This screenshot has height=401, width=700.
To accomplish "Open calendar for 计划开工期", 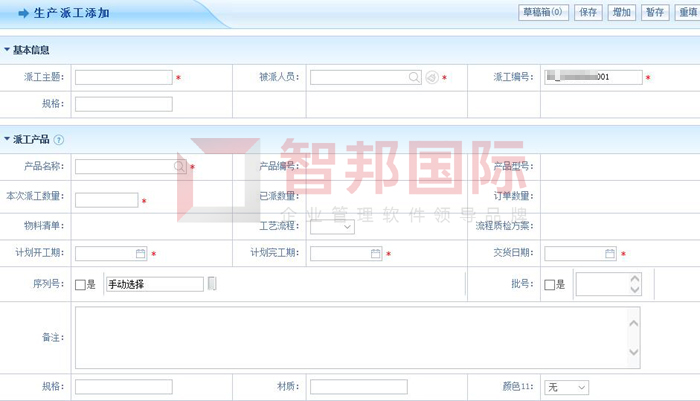I will pyautogui.click(x=140, y=253).
